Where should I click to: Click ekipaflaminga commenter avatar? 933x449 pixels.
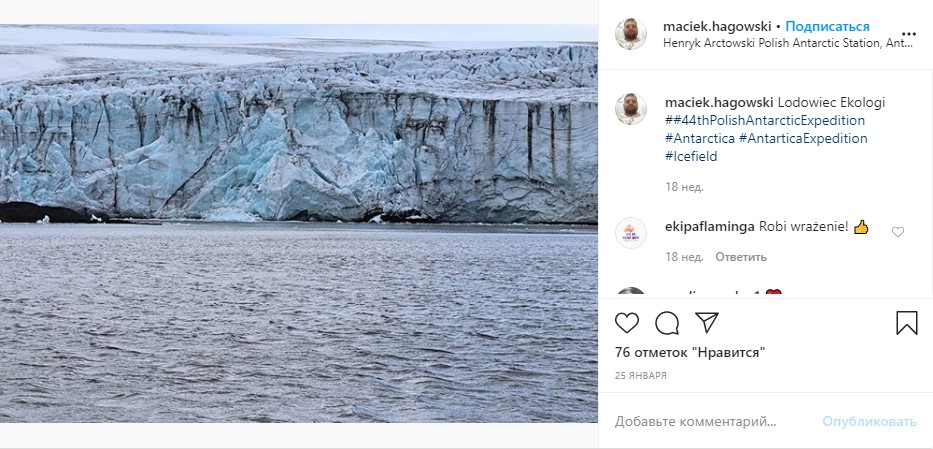(x=631, y=233)
